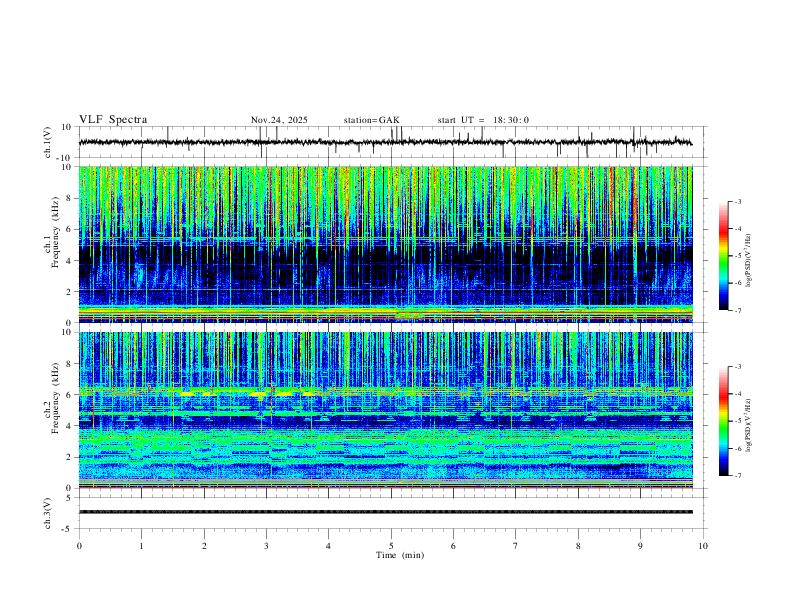Click the "Time (min)" axis label

point(400,555)
